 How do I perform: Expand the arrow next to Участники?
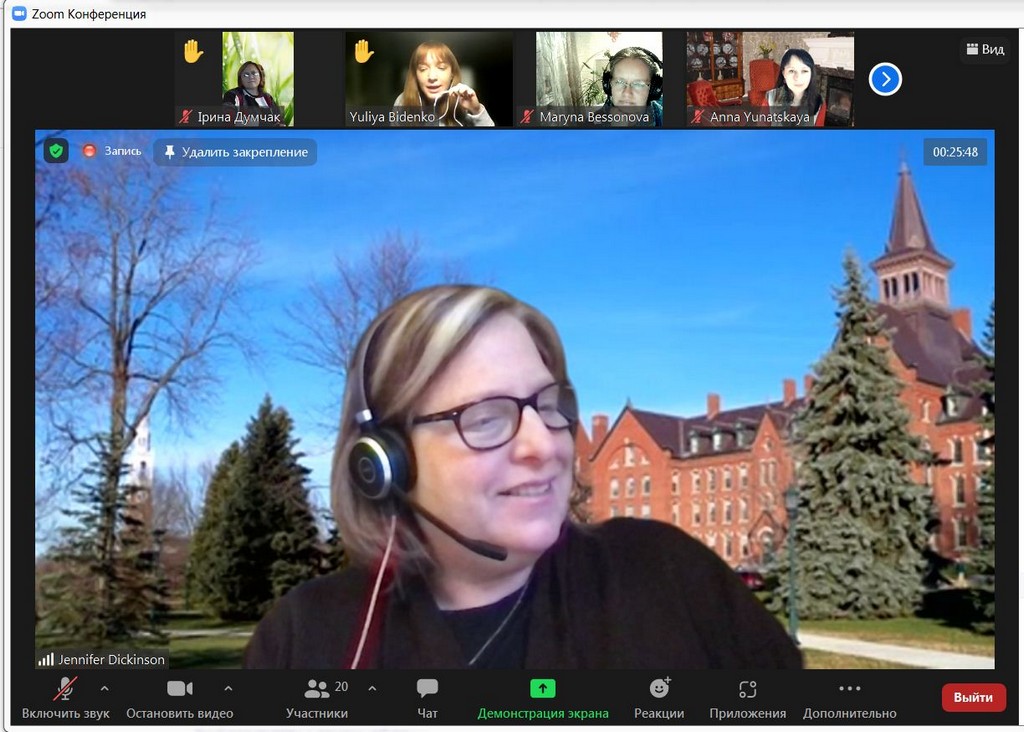click(x=372, y=688)
